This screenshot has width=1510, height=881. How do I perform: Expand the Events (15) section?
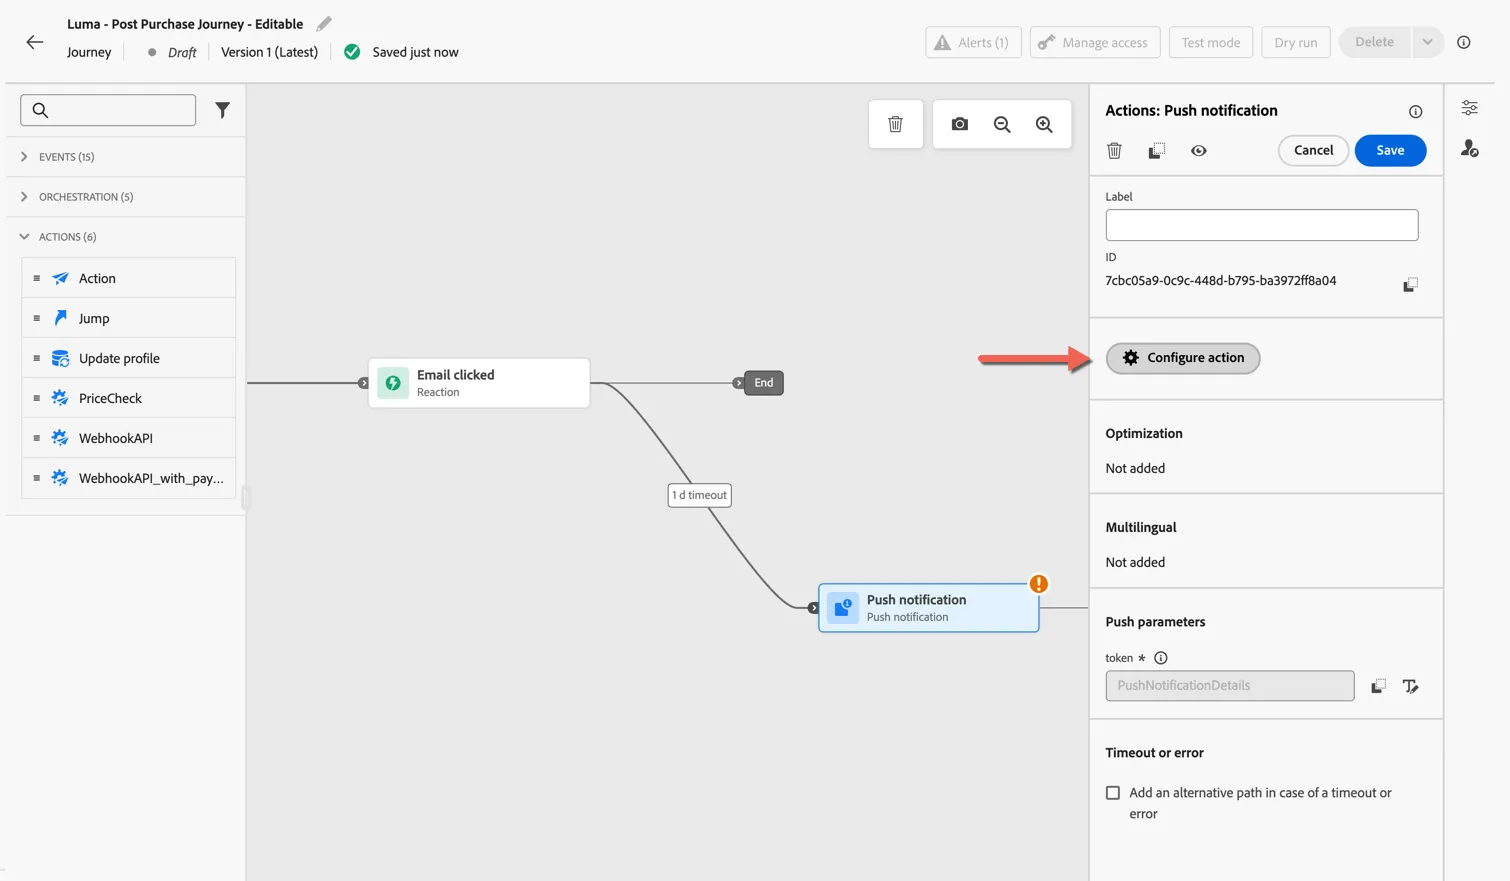tap(124, 157)
